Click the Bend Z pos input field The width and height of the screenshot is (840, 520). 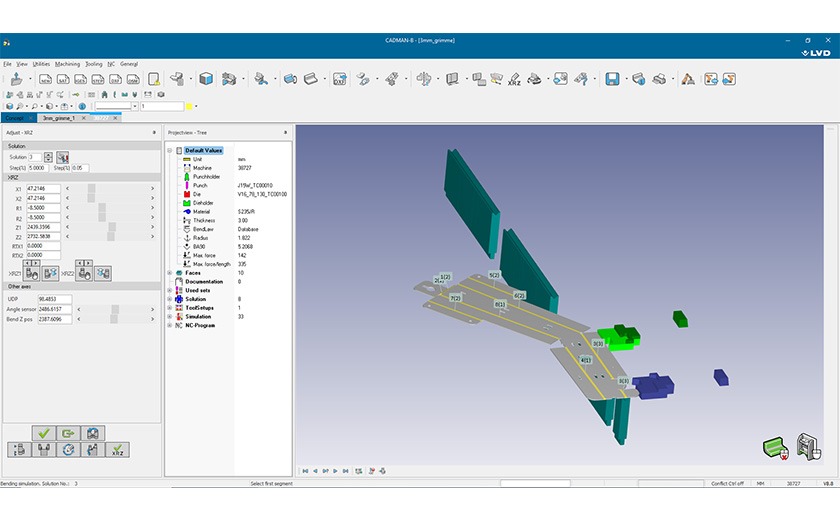coord(55,319)
